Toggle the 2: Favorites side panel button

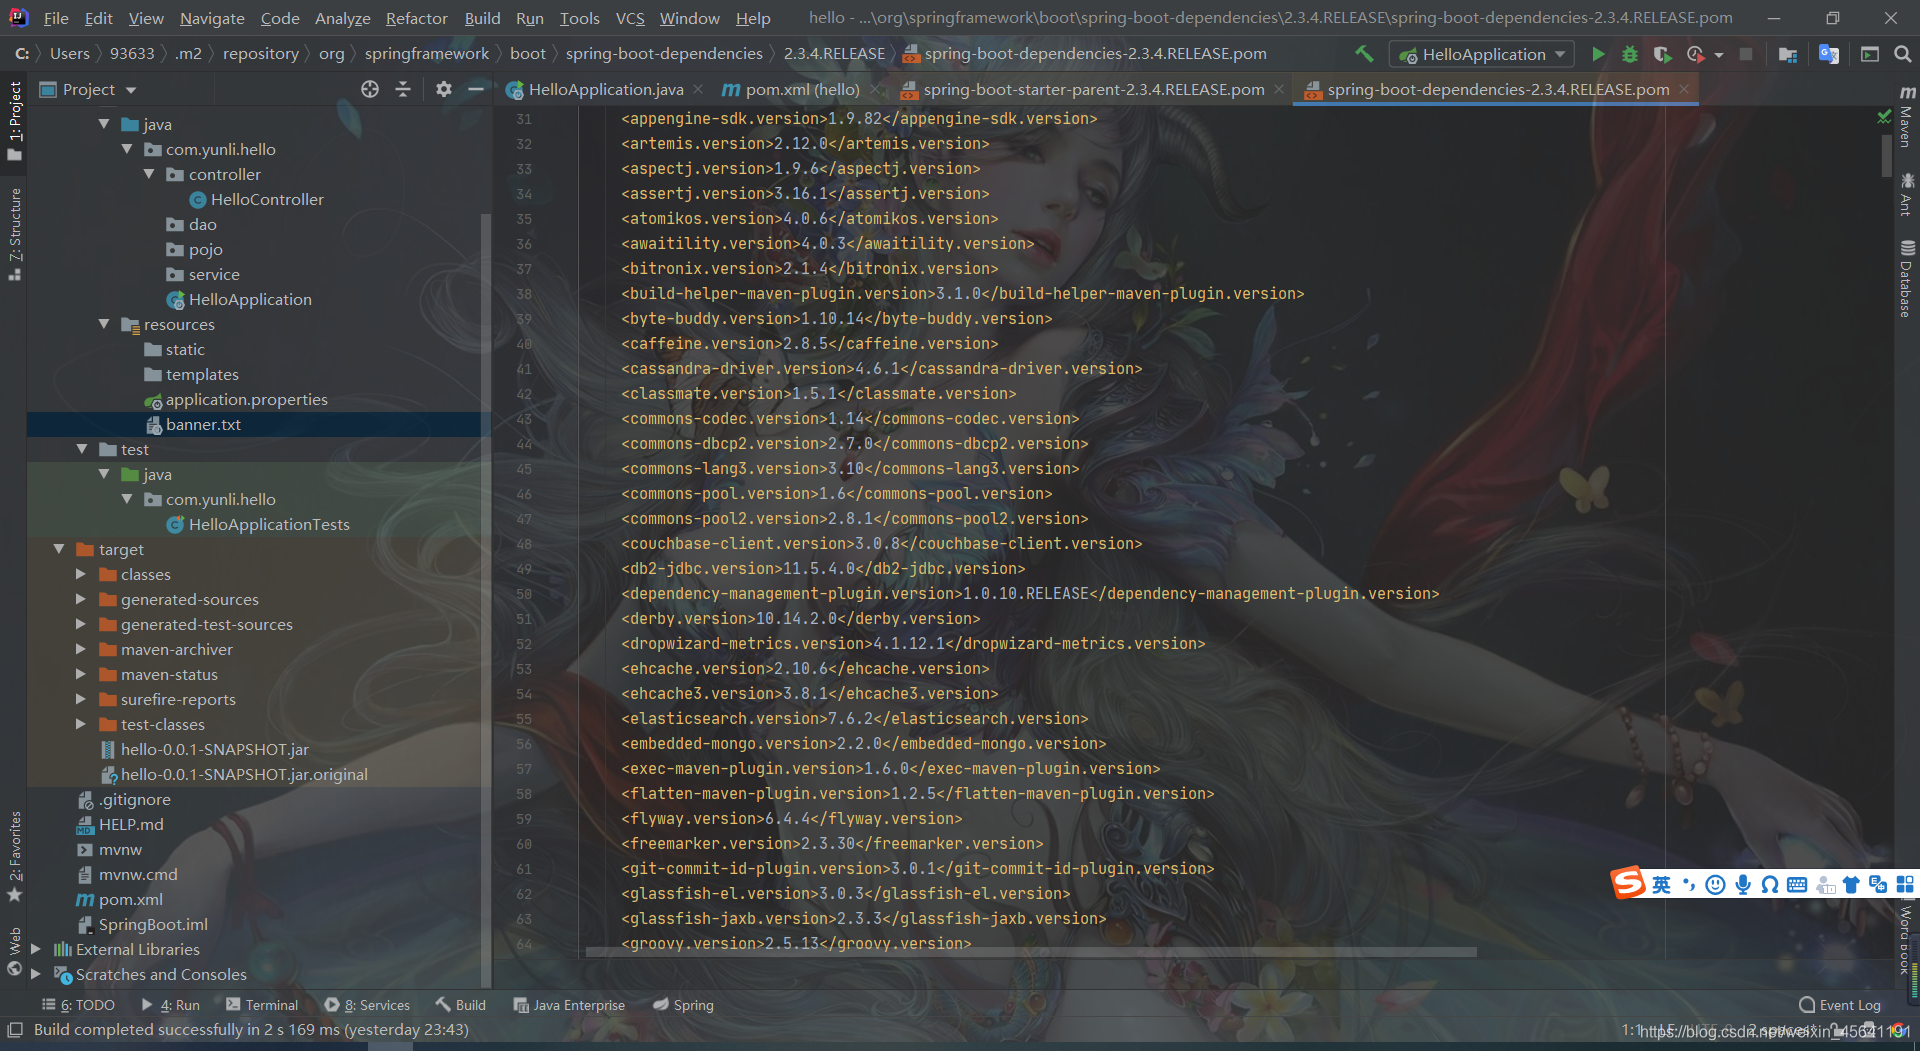14,856
